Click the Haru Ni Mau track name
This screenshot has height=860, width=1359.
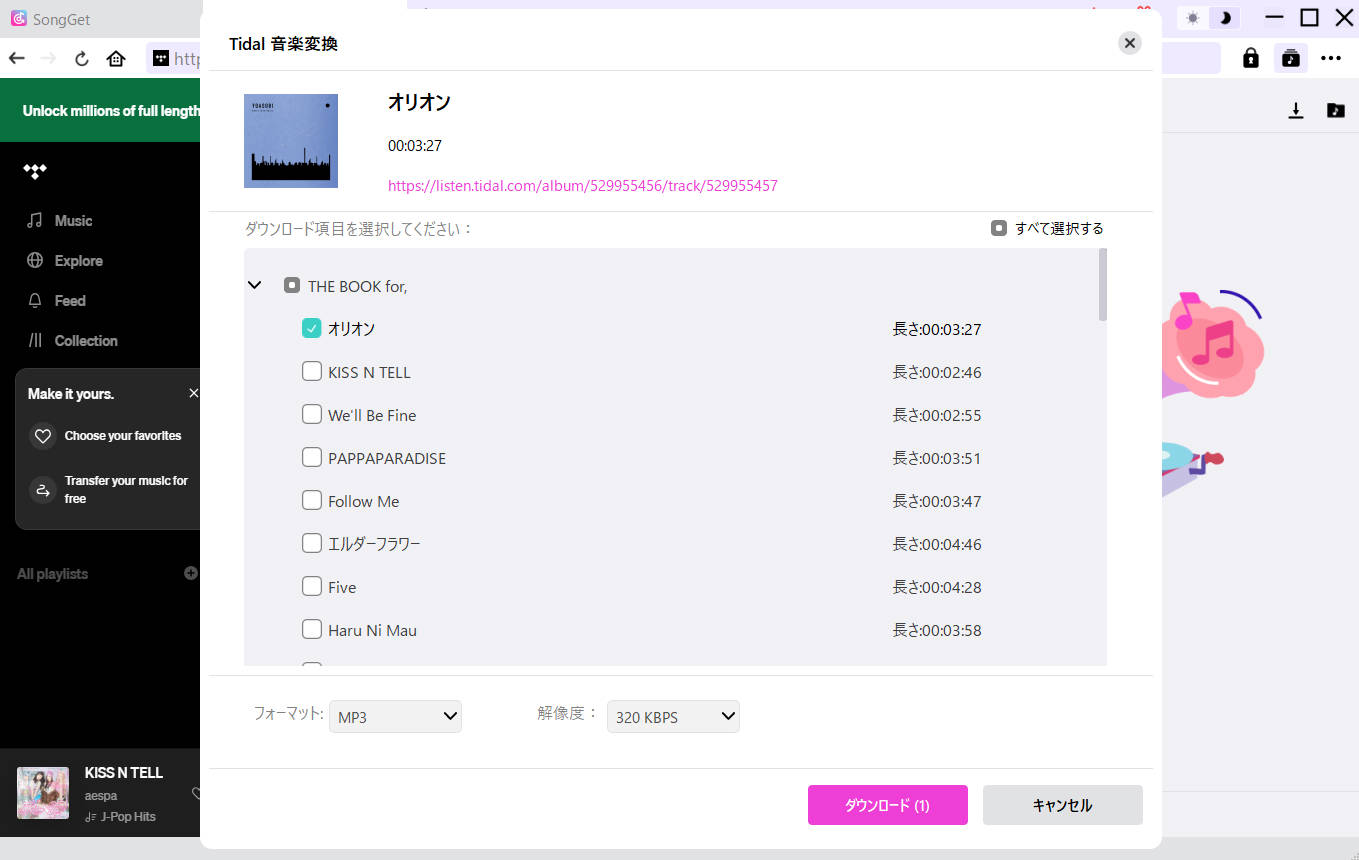pyautogui.click(x=372, y=630)
